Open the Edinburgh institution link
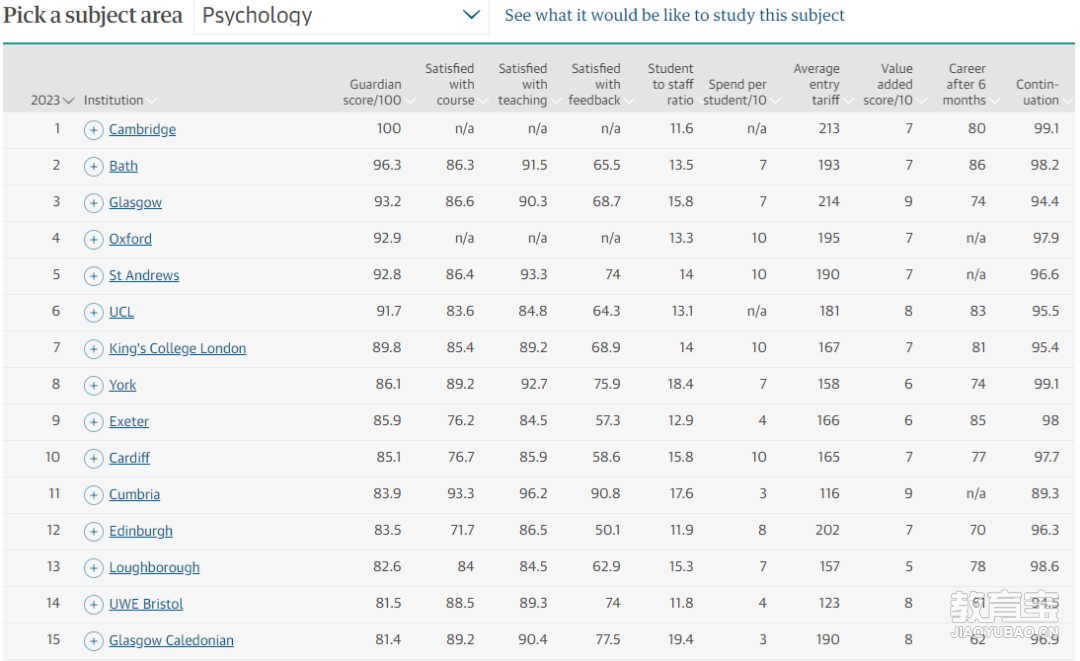This screenshot has width=1080, height=661. point(141,531)
